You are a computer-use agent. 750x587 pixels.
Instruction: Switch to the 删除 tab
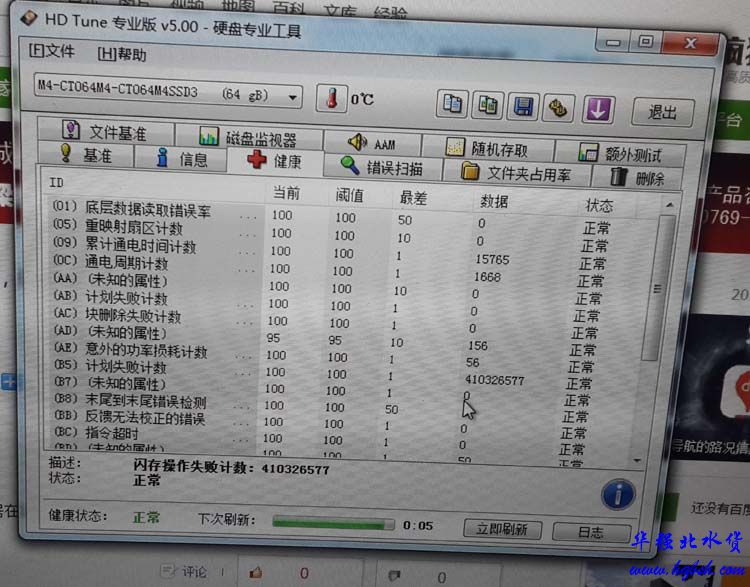coord(637,177)
